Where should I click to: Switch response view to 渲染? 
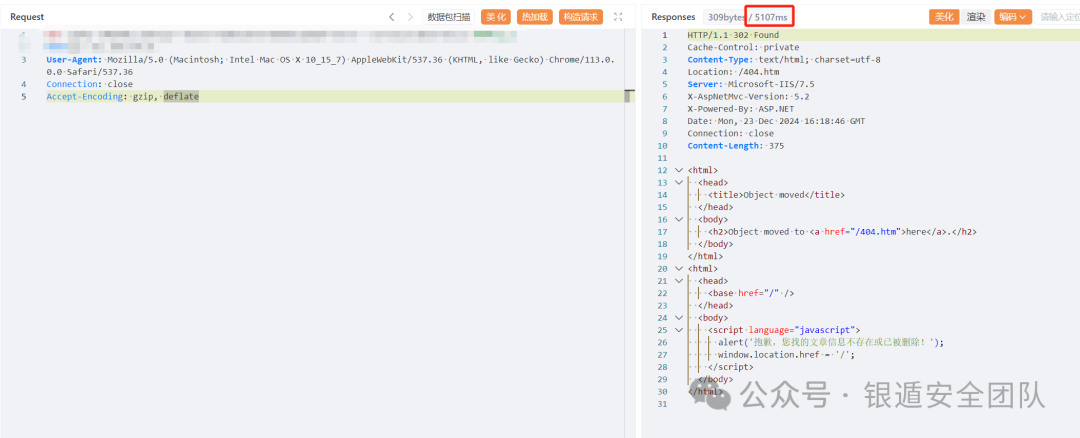(975, 17)
